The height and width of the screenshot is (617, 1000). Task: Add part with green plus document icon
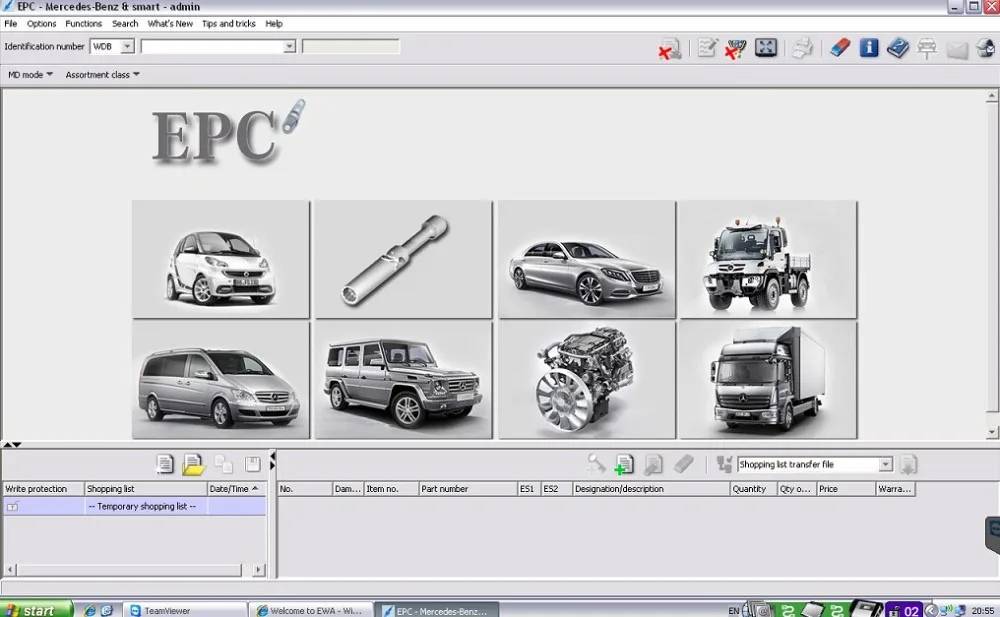pos(625,464)
